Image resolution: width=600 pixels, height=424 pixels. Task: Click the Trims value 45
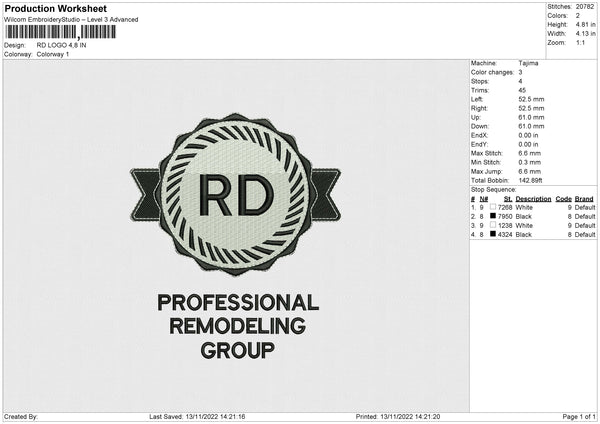(522, 90)
